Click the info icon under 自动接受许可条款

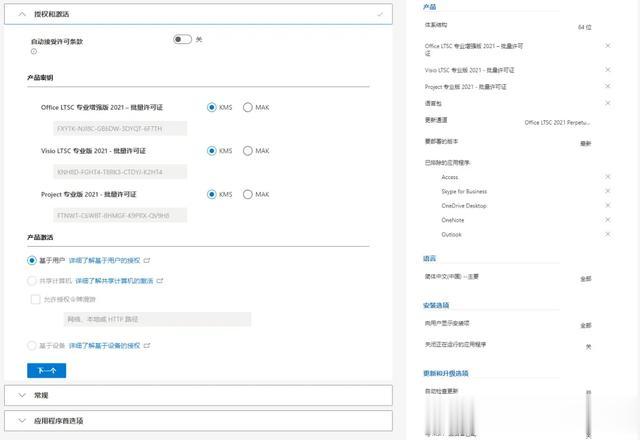pos(34,51)
